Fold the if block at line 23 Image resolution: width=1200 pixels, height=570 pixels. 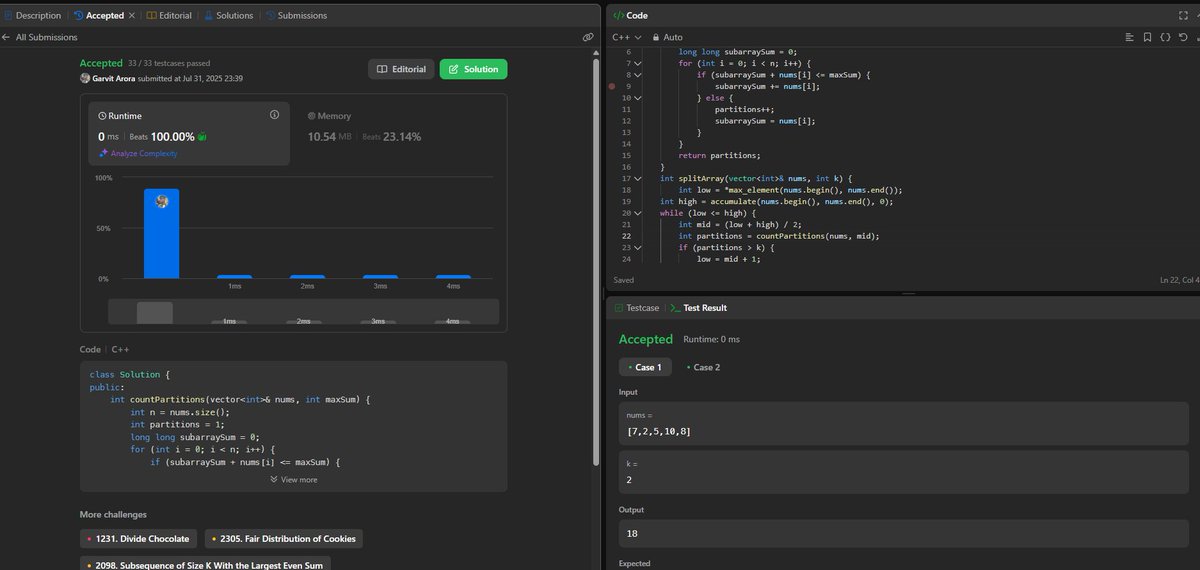pos(638,247)
